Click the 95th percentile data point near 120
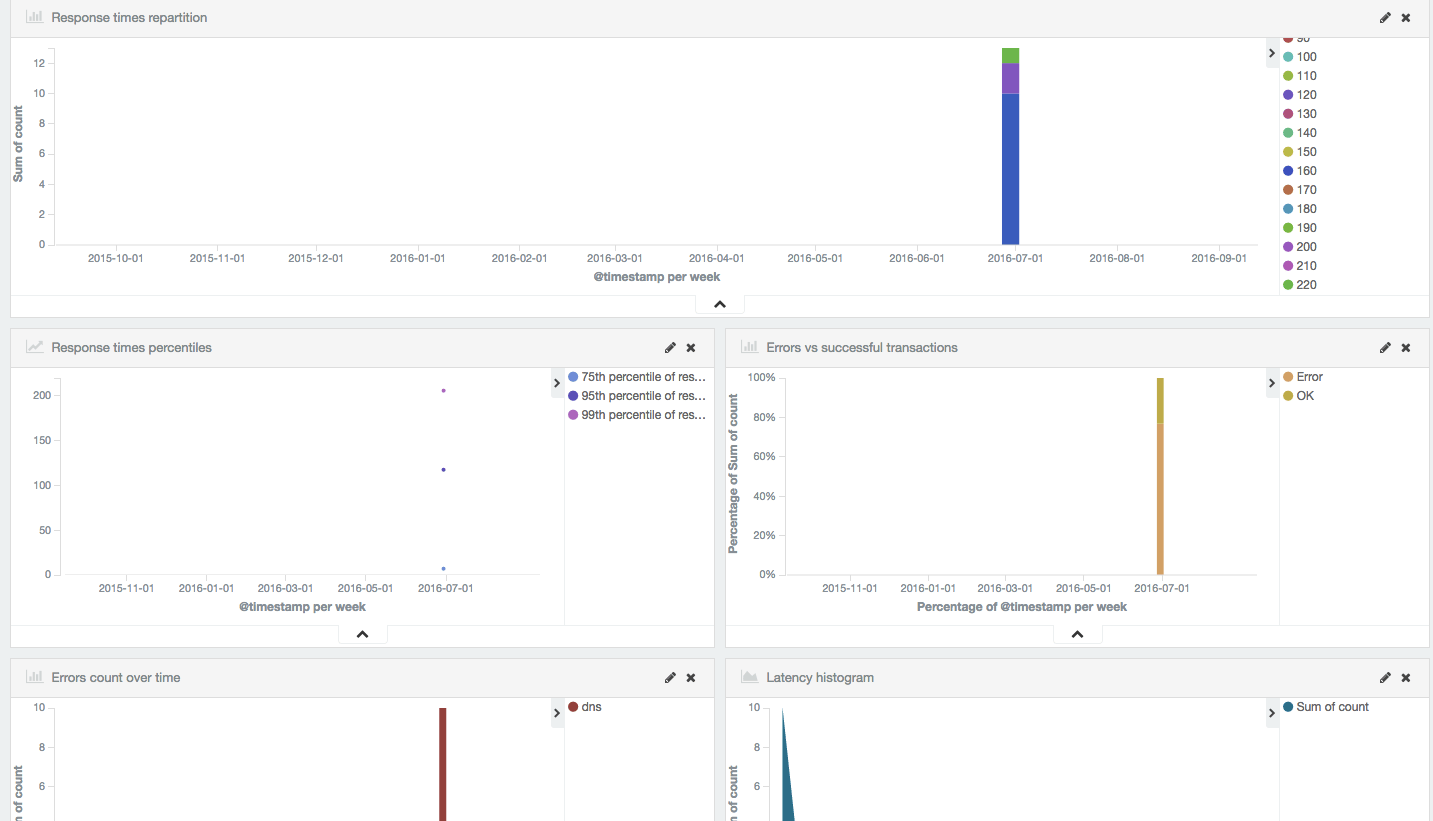The height and width of the screenshot is (821, 1433). pos(443,469)
